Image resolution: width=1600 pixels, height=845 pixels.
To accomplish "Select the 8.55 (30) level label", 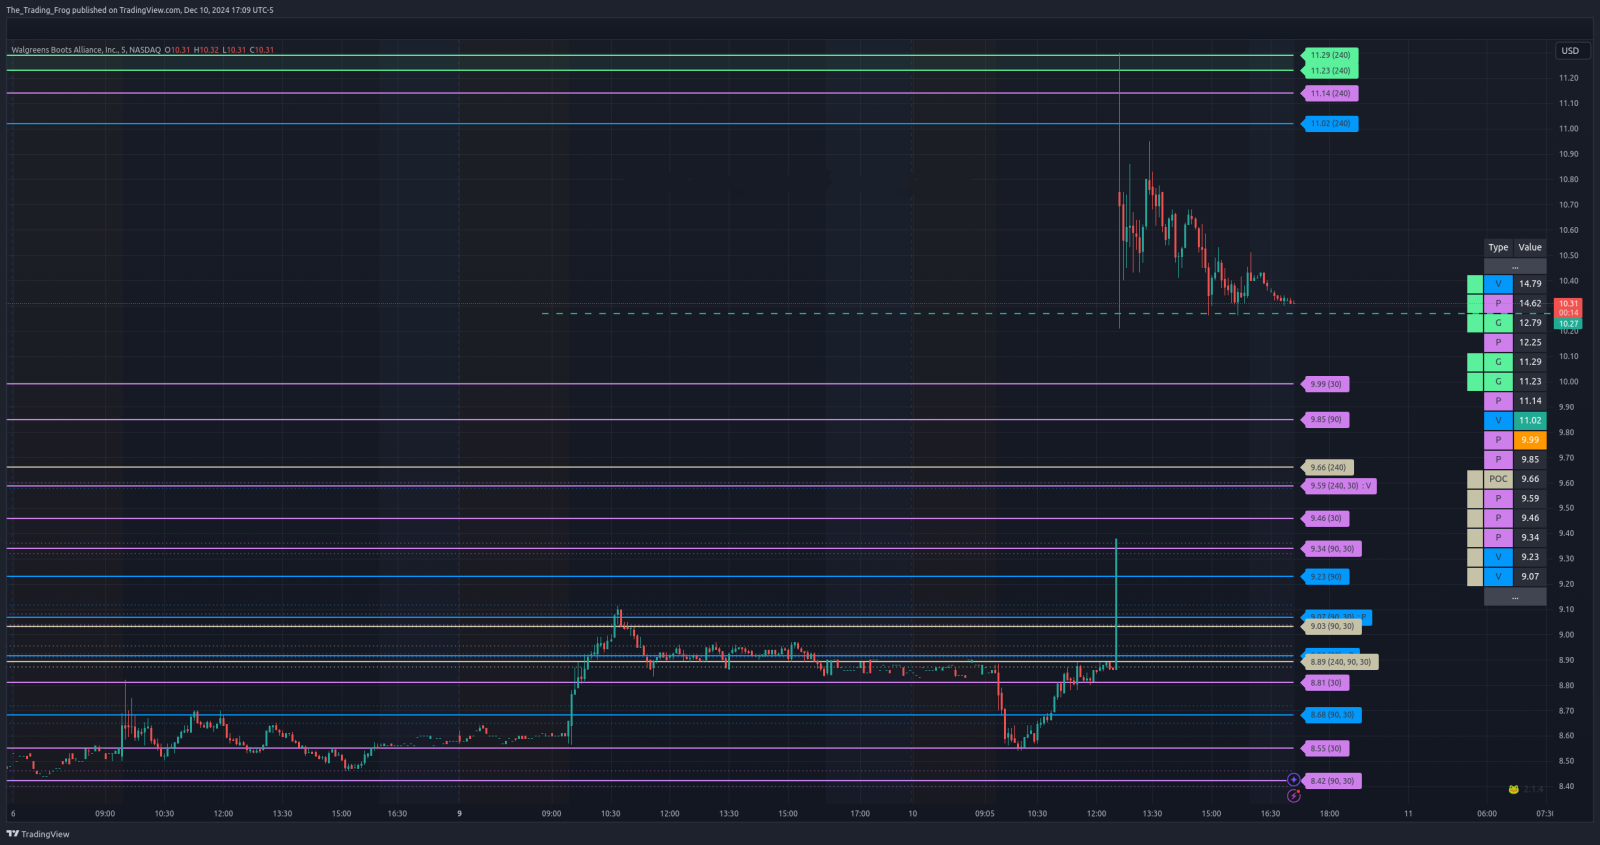I will (1325, 748).
